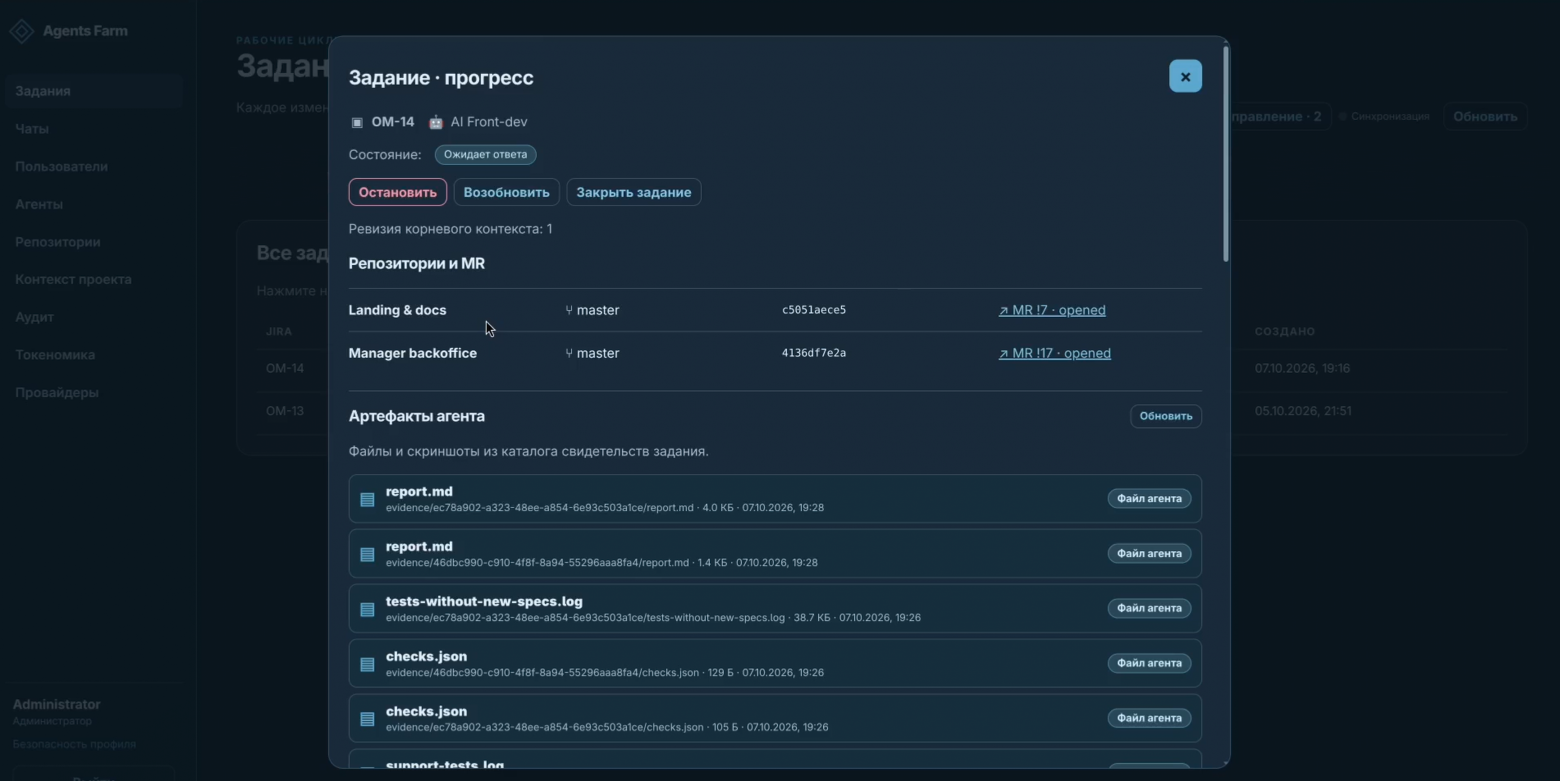Click date 07.10.2026, 19:16 in background table

coord(1302,368)
